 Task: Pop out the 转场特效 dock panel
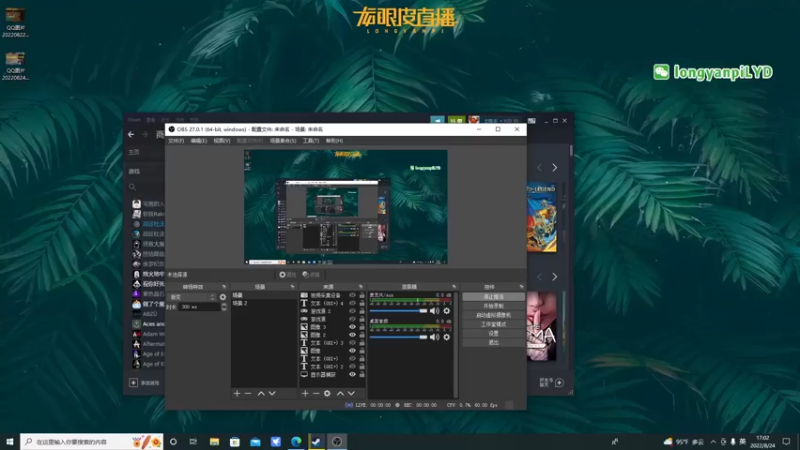224,287
